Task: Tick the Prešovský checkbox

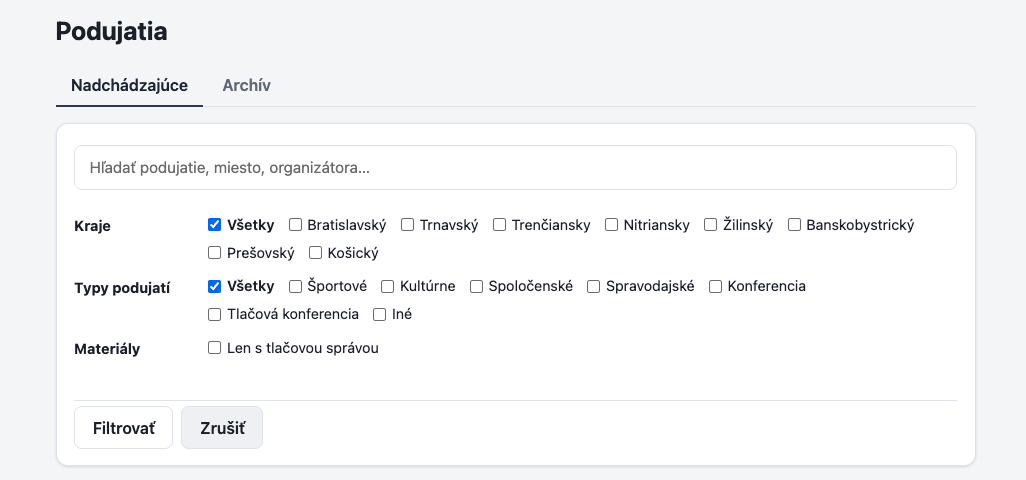Action: pos(214,252)
